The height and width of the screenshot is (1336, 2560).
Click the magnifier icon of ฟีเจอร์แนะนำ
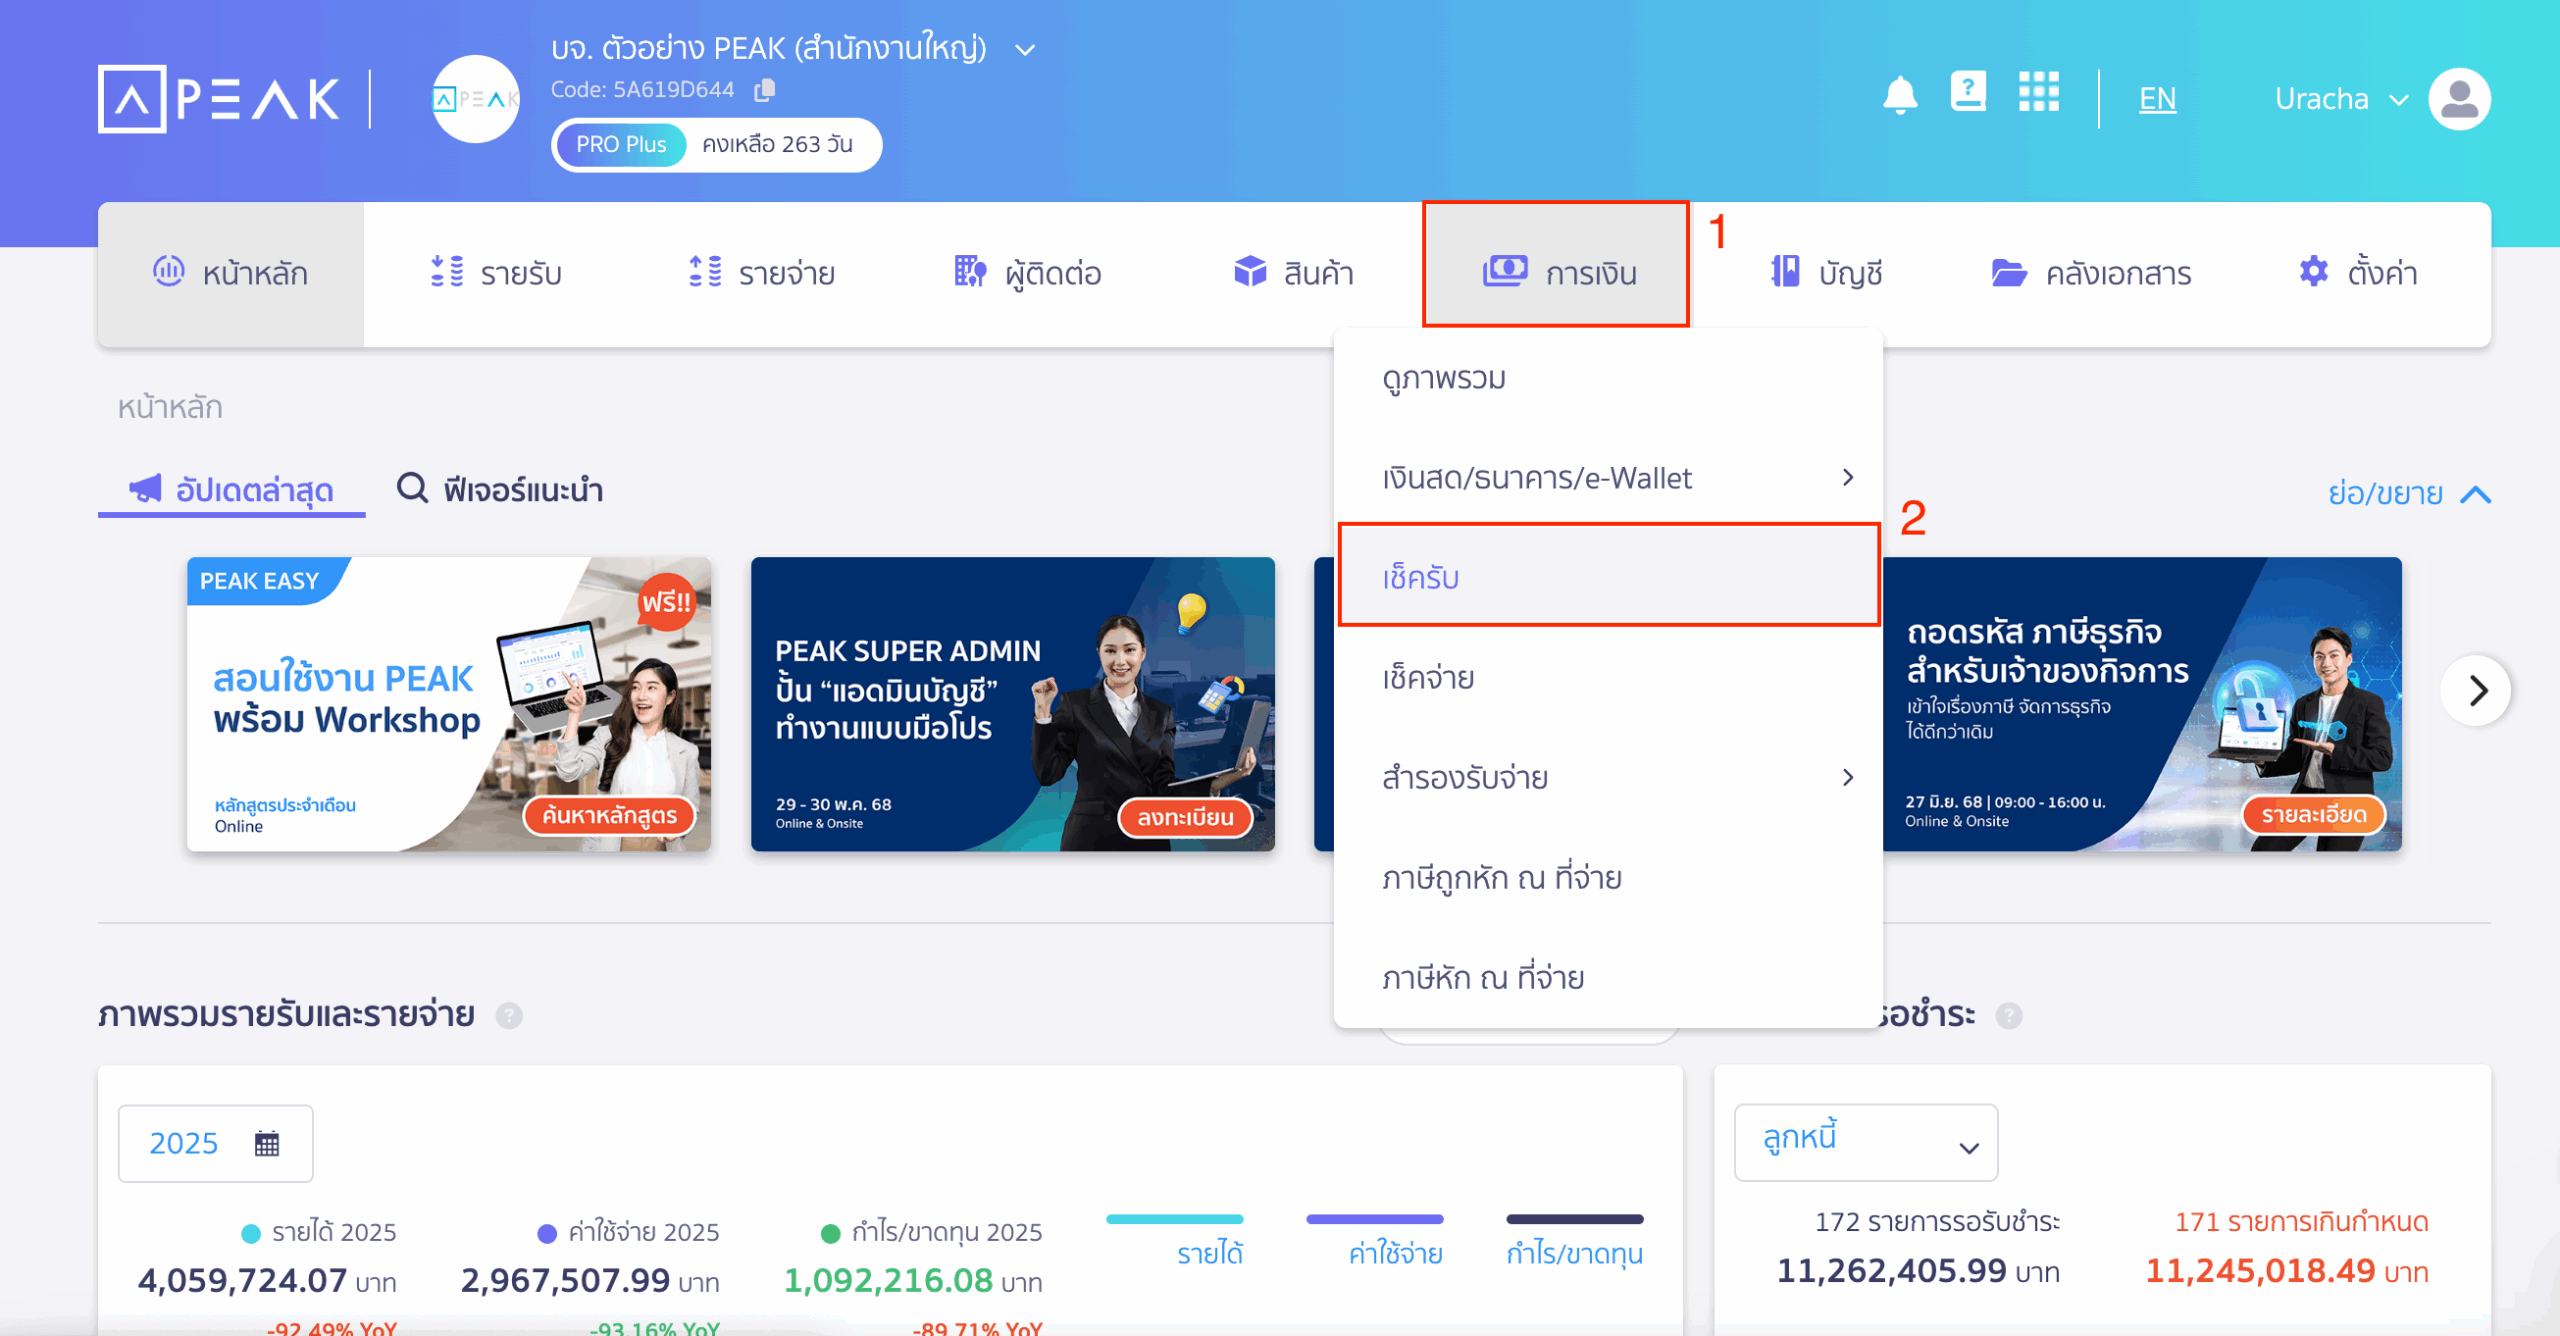coord(412,488)
